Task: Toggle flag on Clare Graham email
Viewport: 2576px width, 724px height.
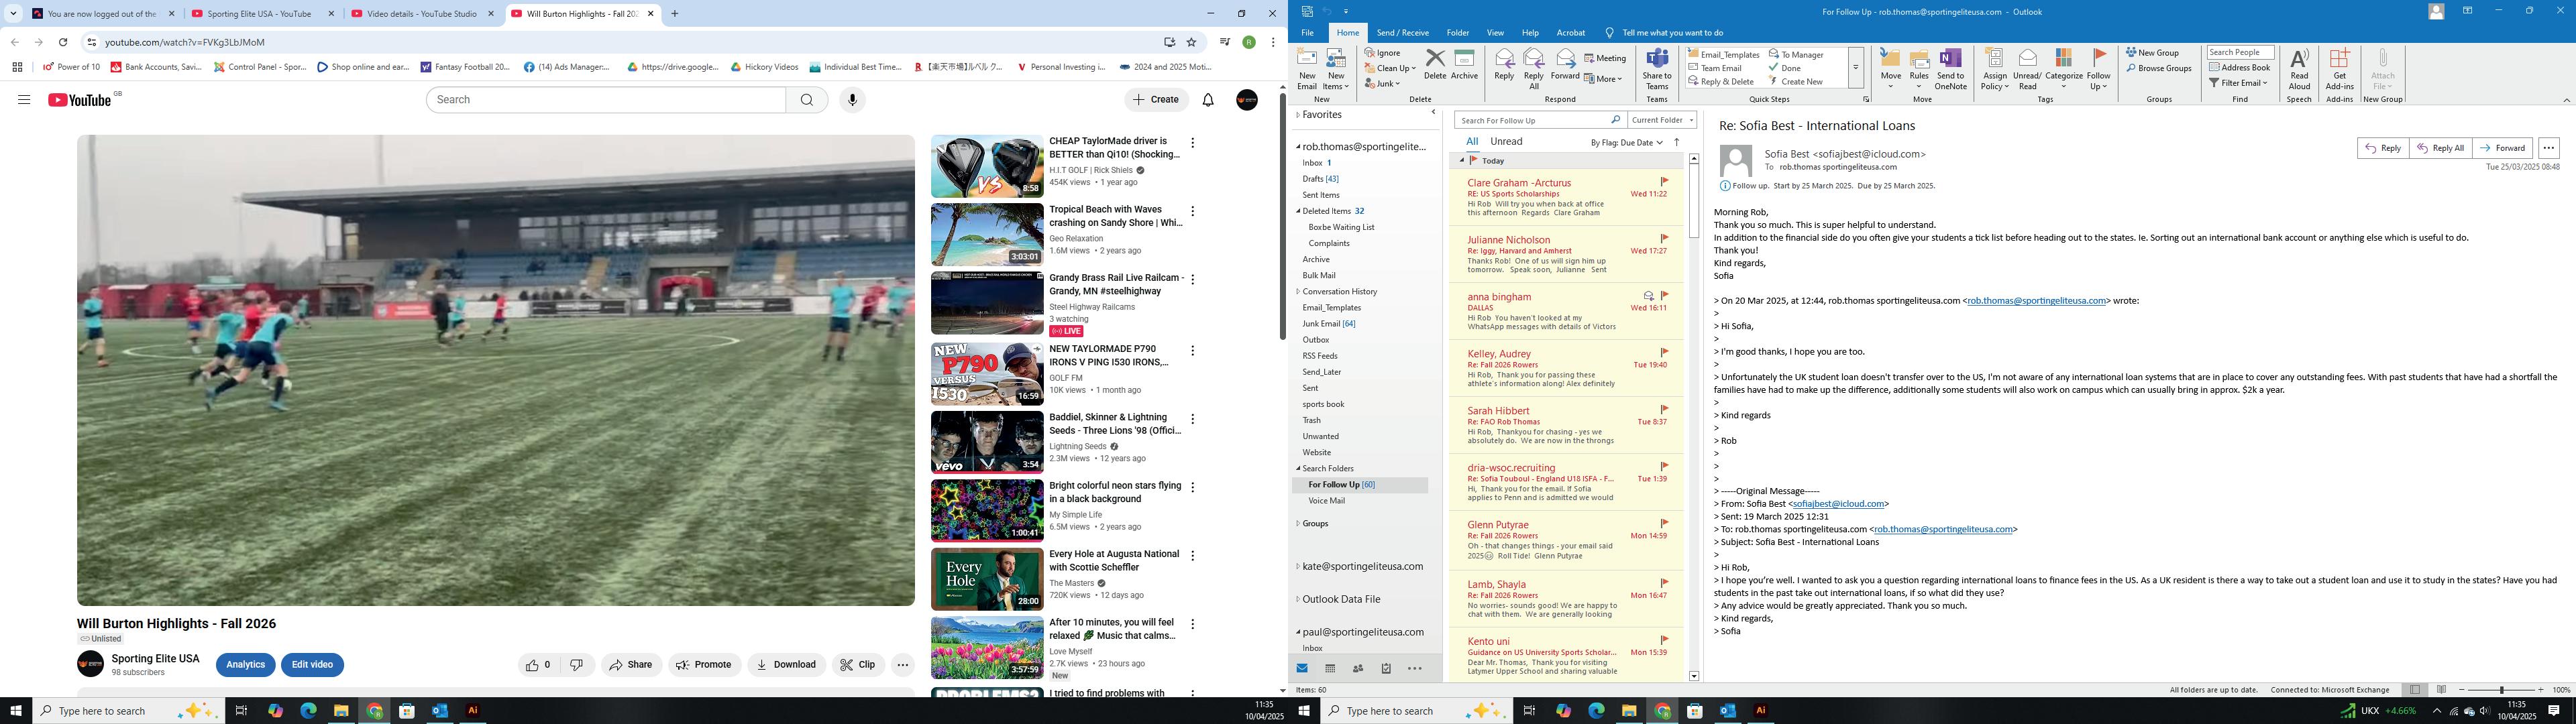Action: click(1664, 182)
